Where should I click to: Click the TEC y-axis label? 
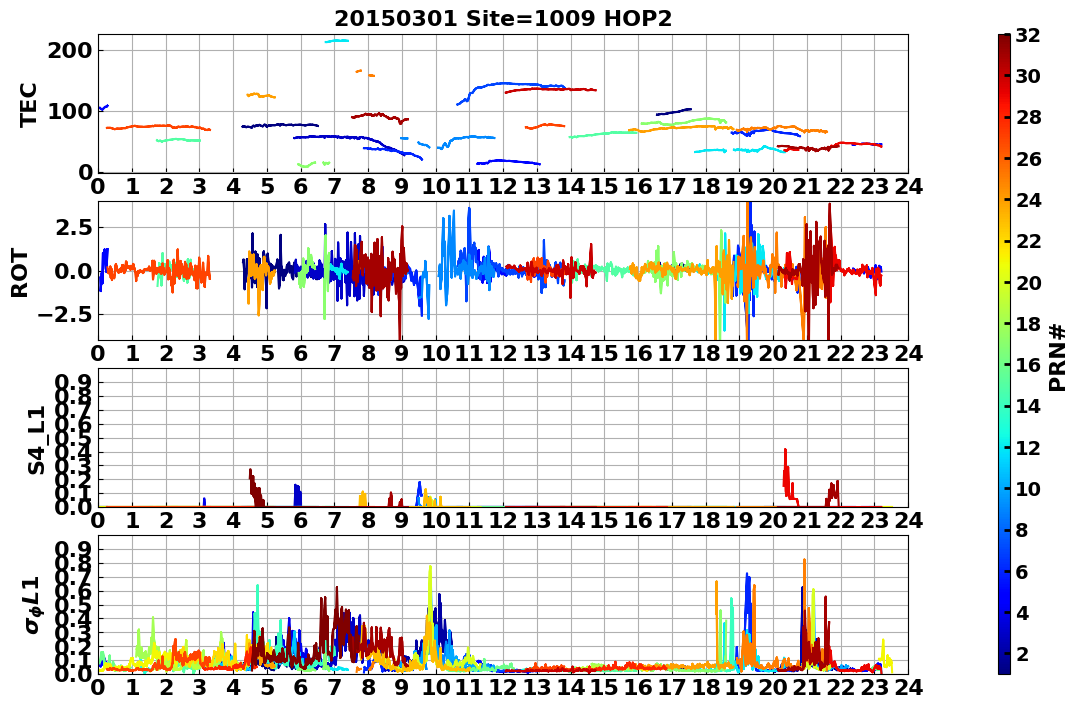27,104
